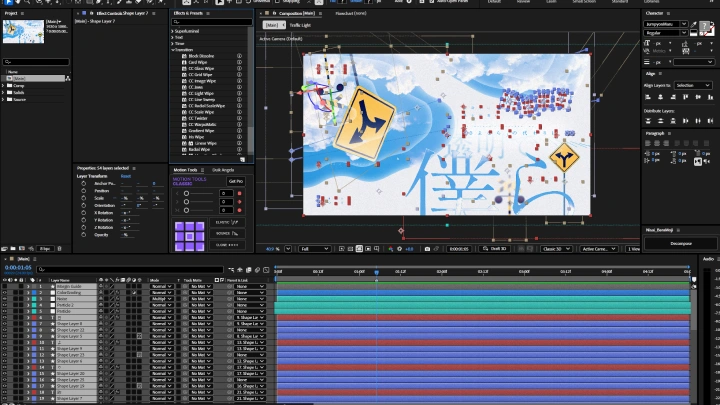Click the Anchor Point stopwatch icon
The image size is (720, 405).
coord(84,183)
